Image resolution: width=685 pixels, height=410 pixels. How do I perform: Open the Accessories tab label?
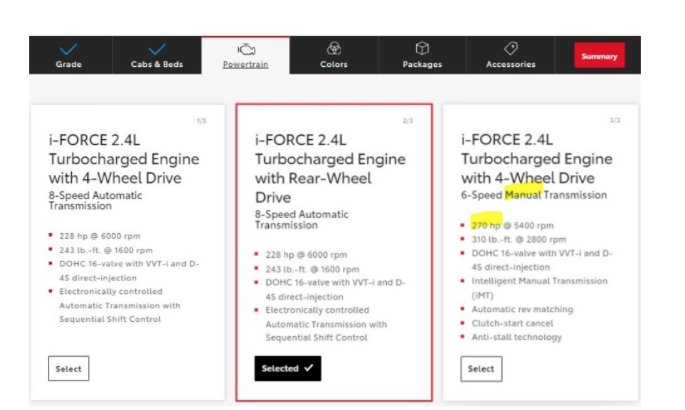511,64
